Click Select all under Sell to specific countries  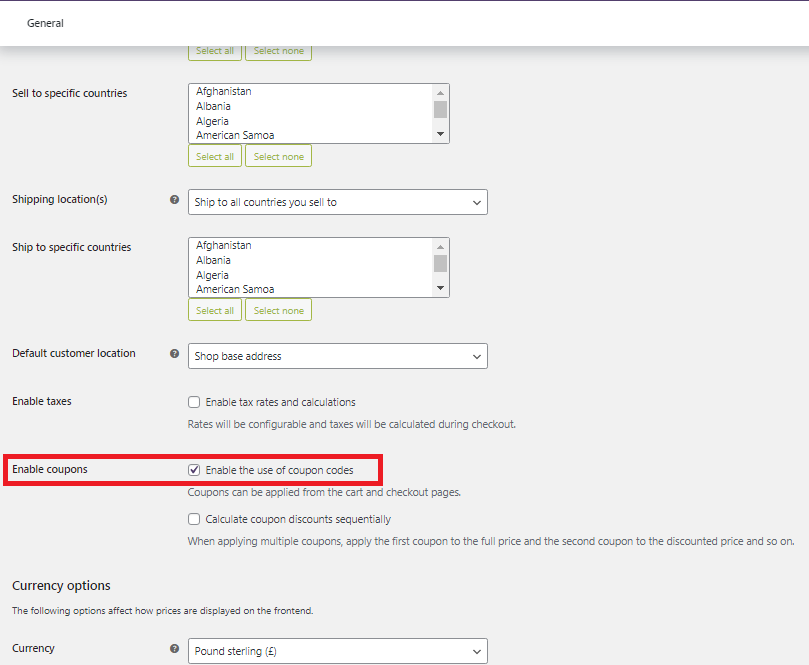(x=215, y=156)
